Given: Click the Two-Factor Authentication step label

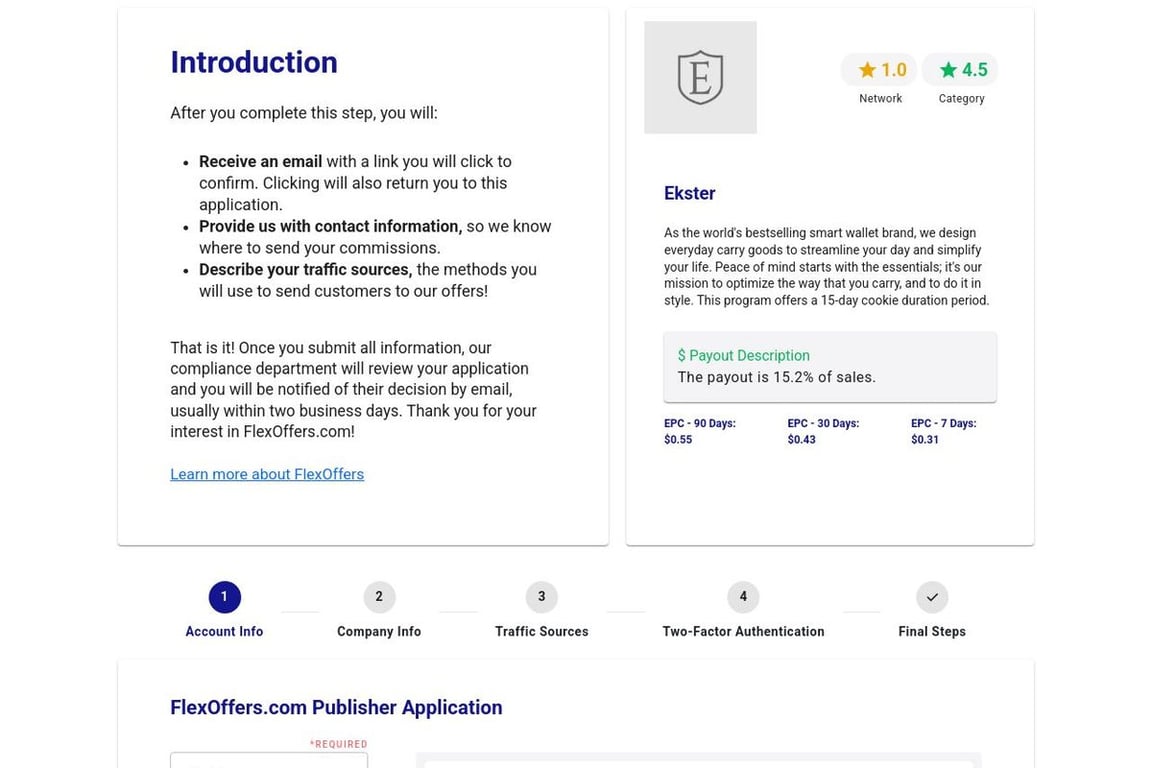Looking at the screenshot, I should pyautogui.click(x=743, y=631).
